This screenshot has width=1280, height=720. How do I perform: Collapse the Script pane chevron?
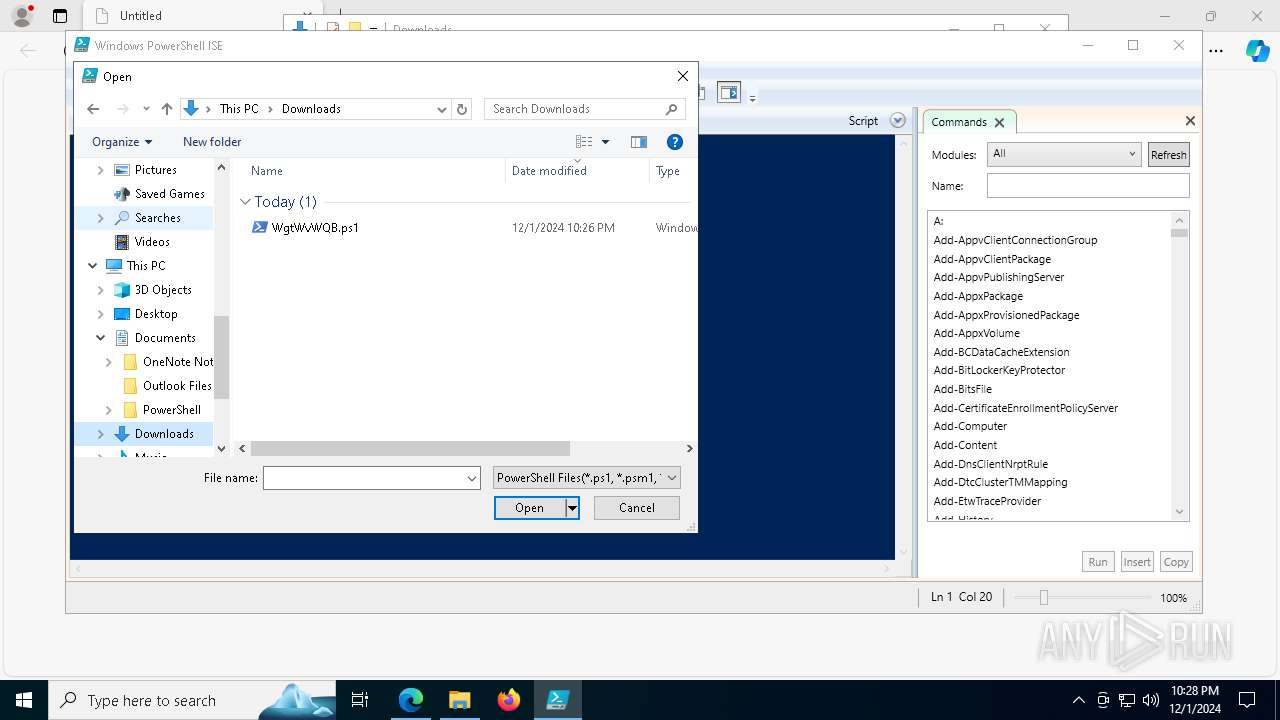(x=897, y=121)
